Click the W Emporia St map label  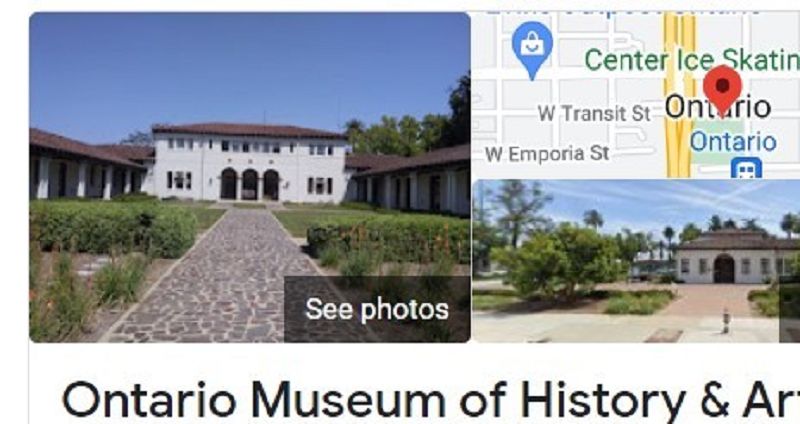[x=547, y=154]
